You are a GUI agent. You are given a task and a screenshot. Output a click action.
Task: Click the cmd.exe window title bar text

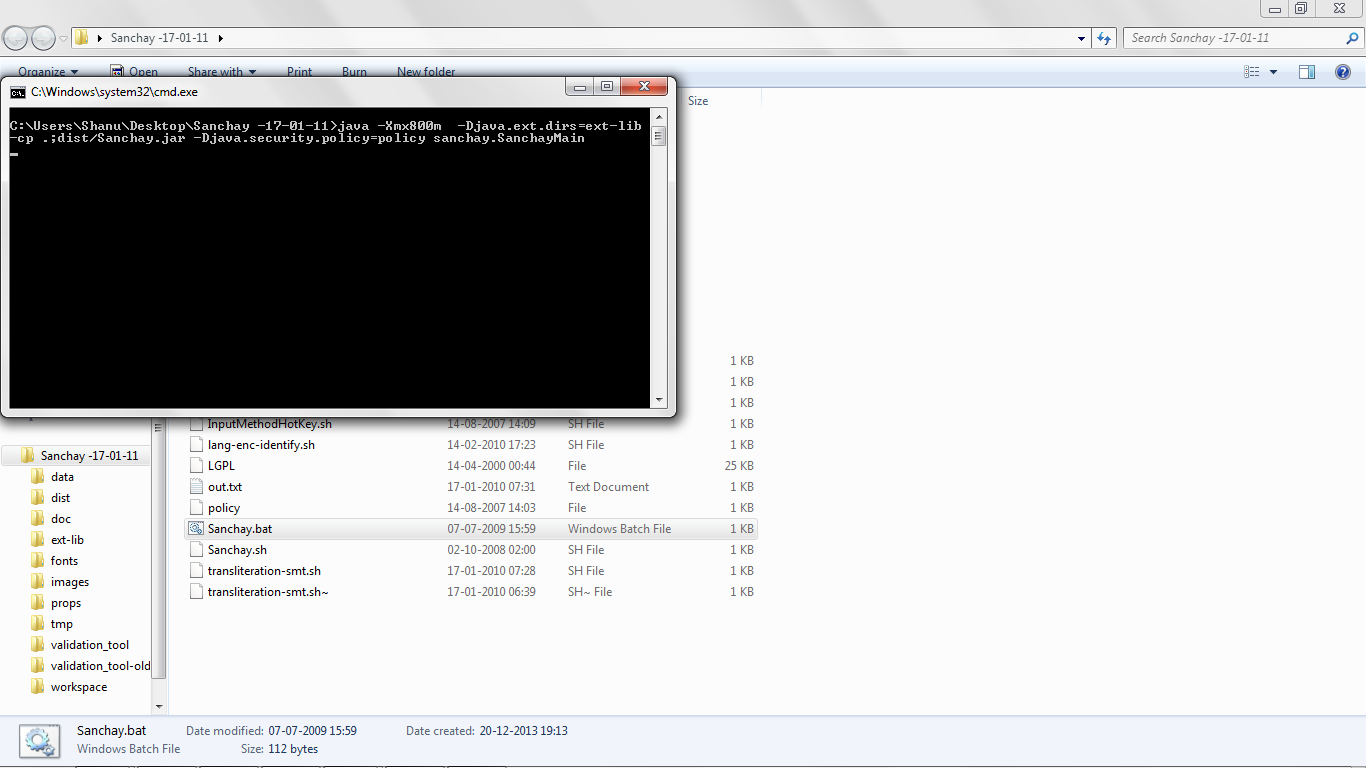114,91
